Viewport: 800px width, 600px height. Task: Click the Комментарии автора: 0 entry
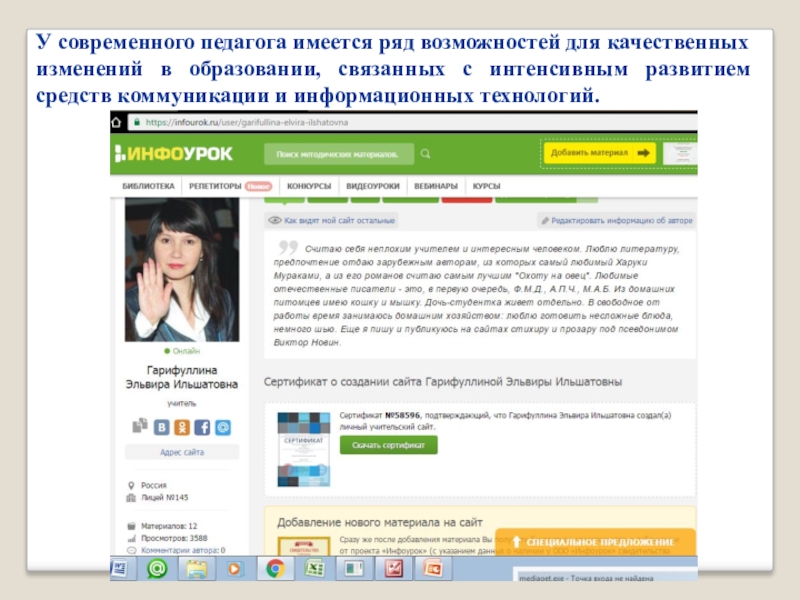click(183, 551)
